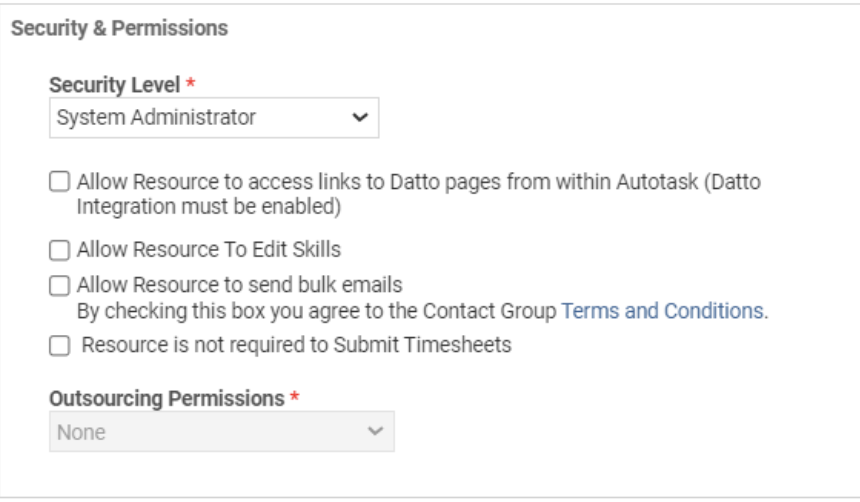860x502 pixels.
Task: Tick the Allow Resource To Edit Skills checkbox
Action: (60, 250)
